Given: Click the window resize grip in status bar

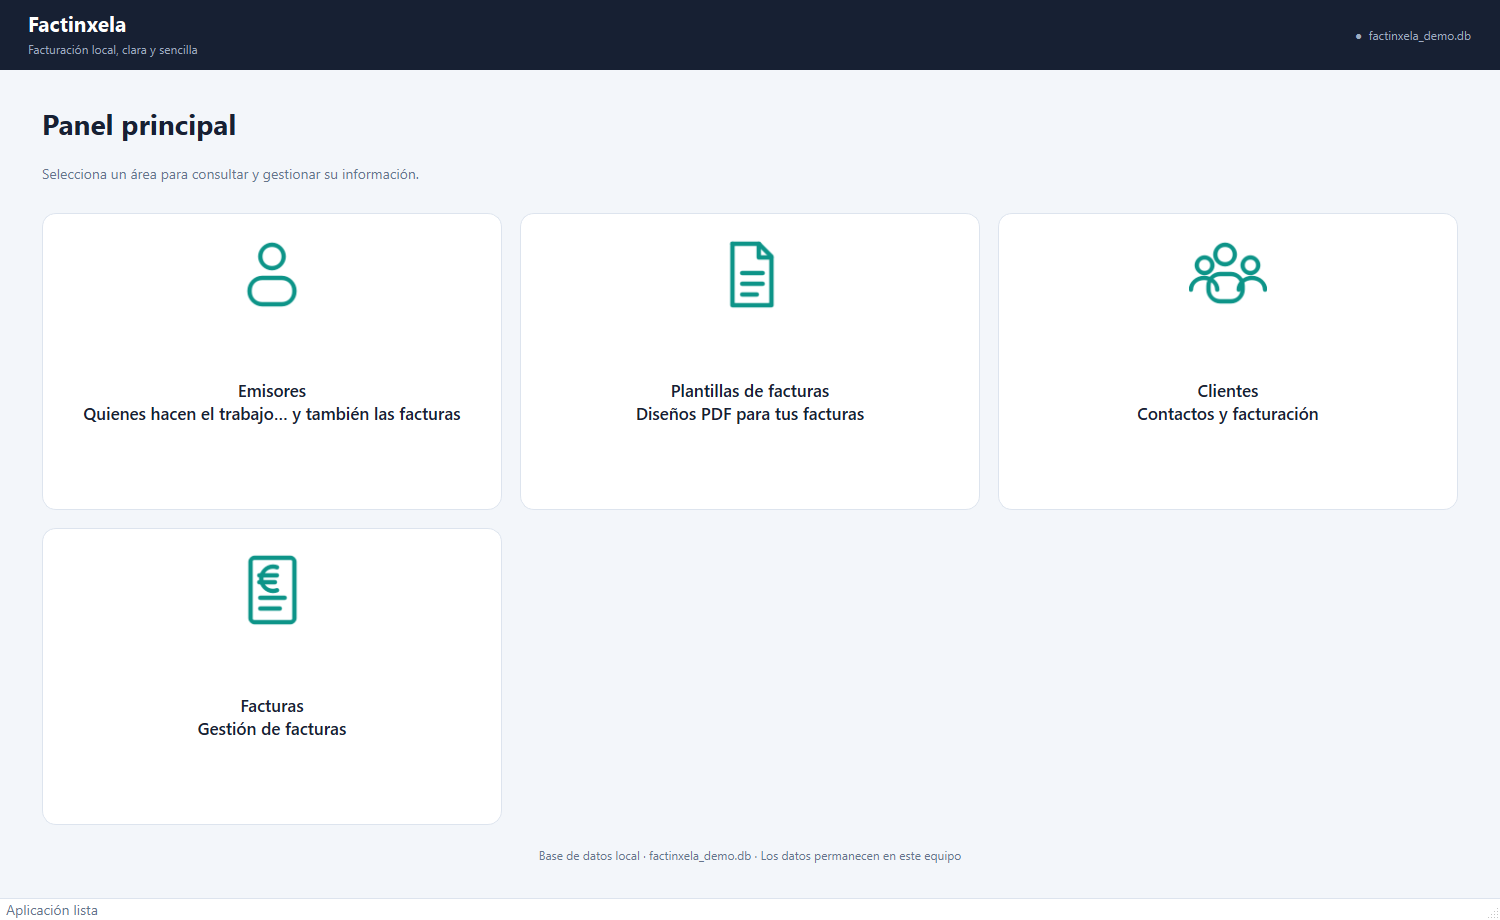Looking at the screenshot, I should pyautogui.click(x=1493, y=913).
